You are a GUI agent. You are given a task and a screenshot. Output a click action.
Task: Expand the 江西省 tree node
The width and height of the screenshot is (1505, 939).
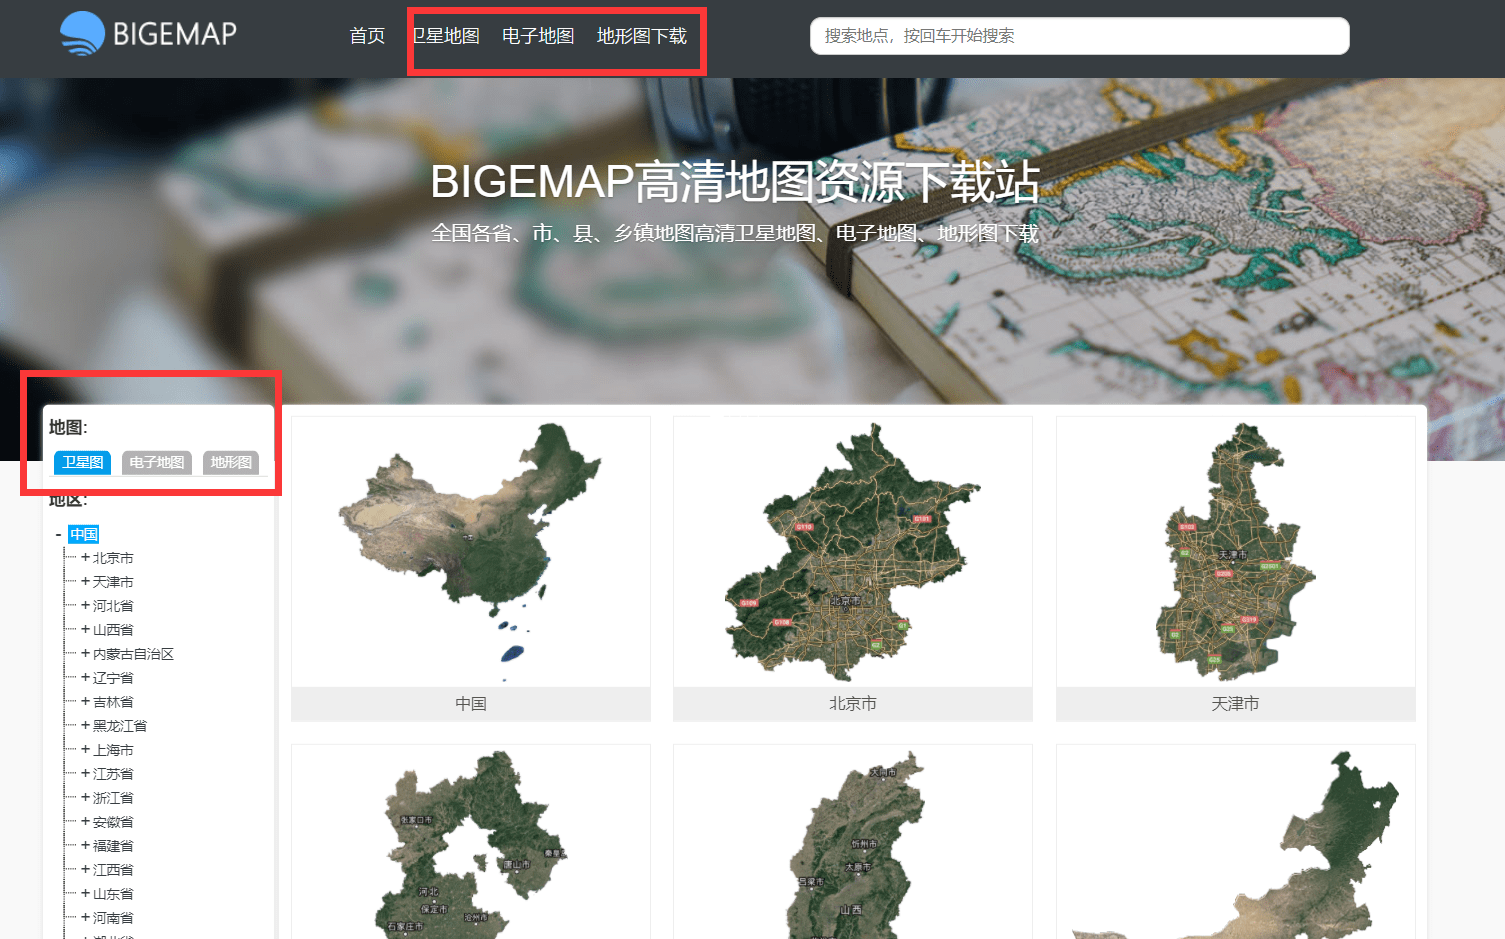coord(85,869)
